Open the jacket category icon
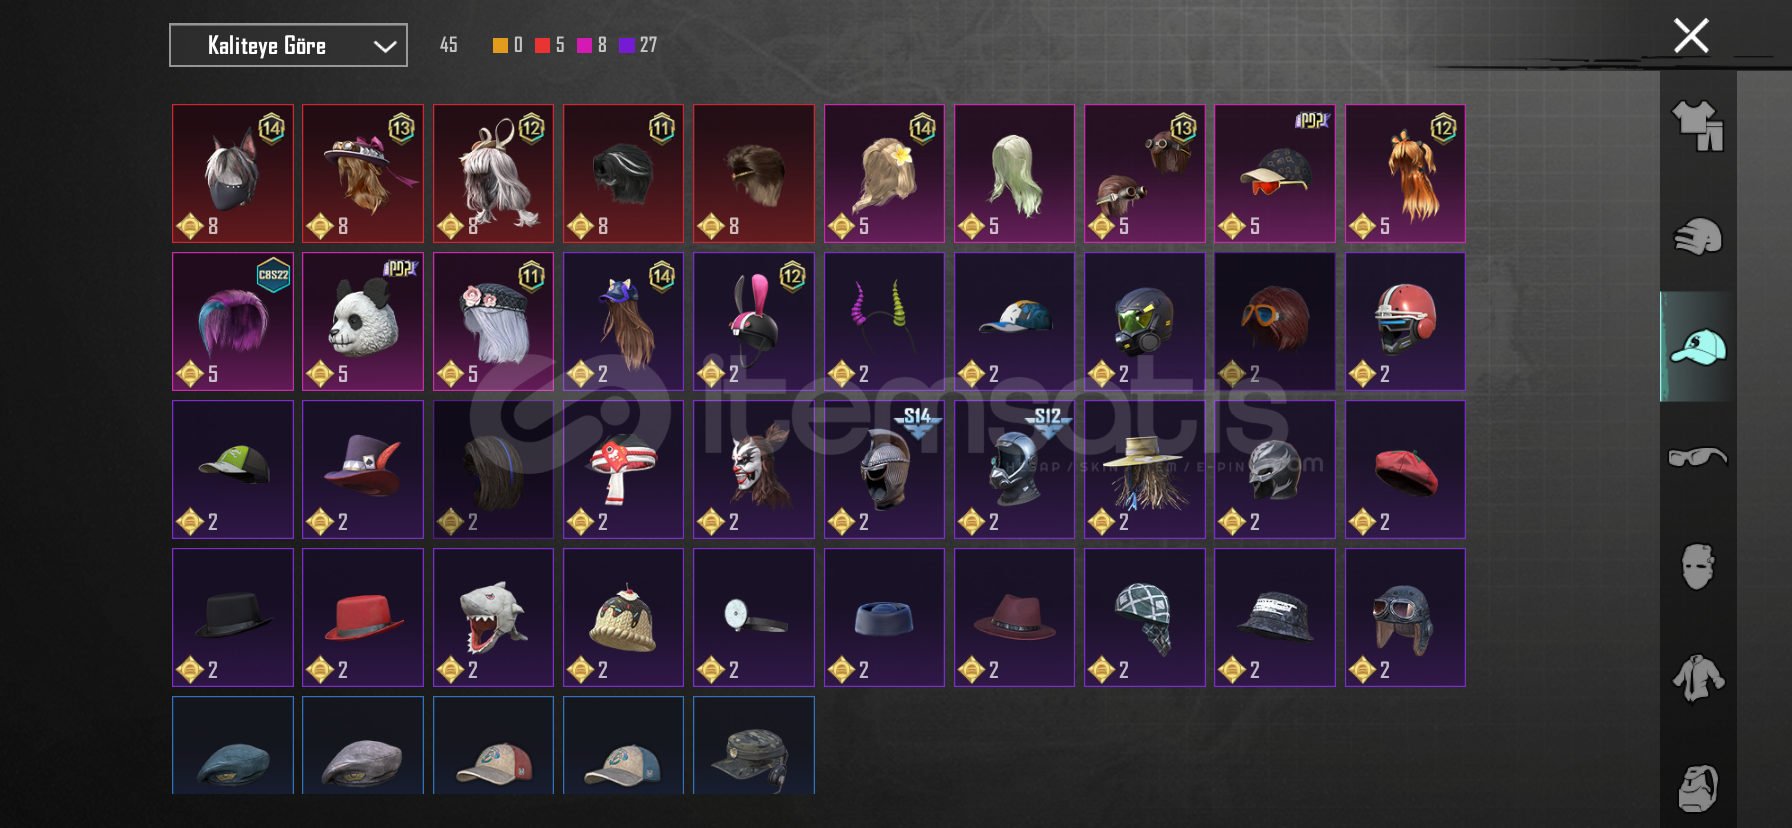 [x=1698, y=677]
